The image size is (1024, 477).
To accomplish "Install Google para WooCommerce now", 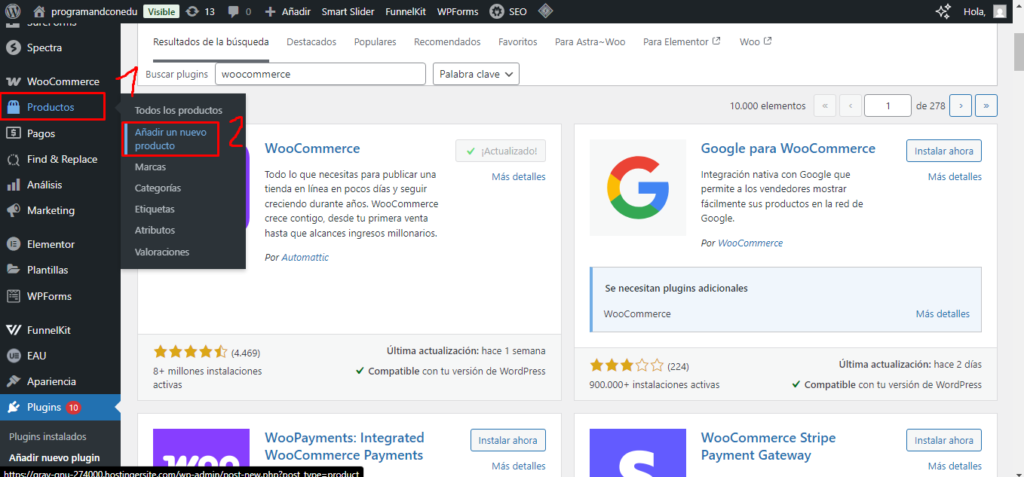I will [944, 151].
